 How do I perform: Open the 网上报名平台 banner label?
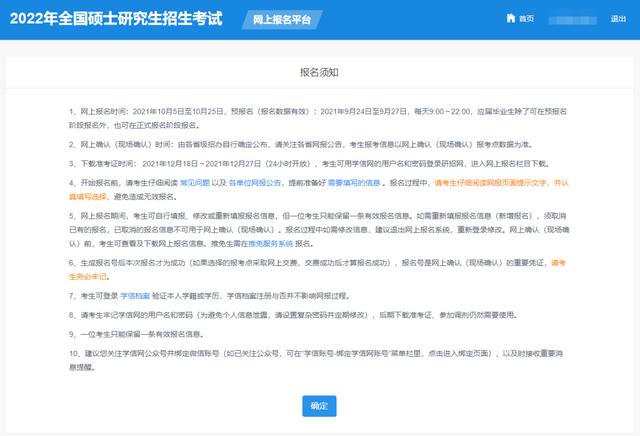point(282,20)
